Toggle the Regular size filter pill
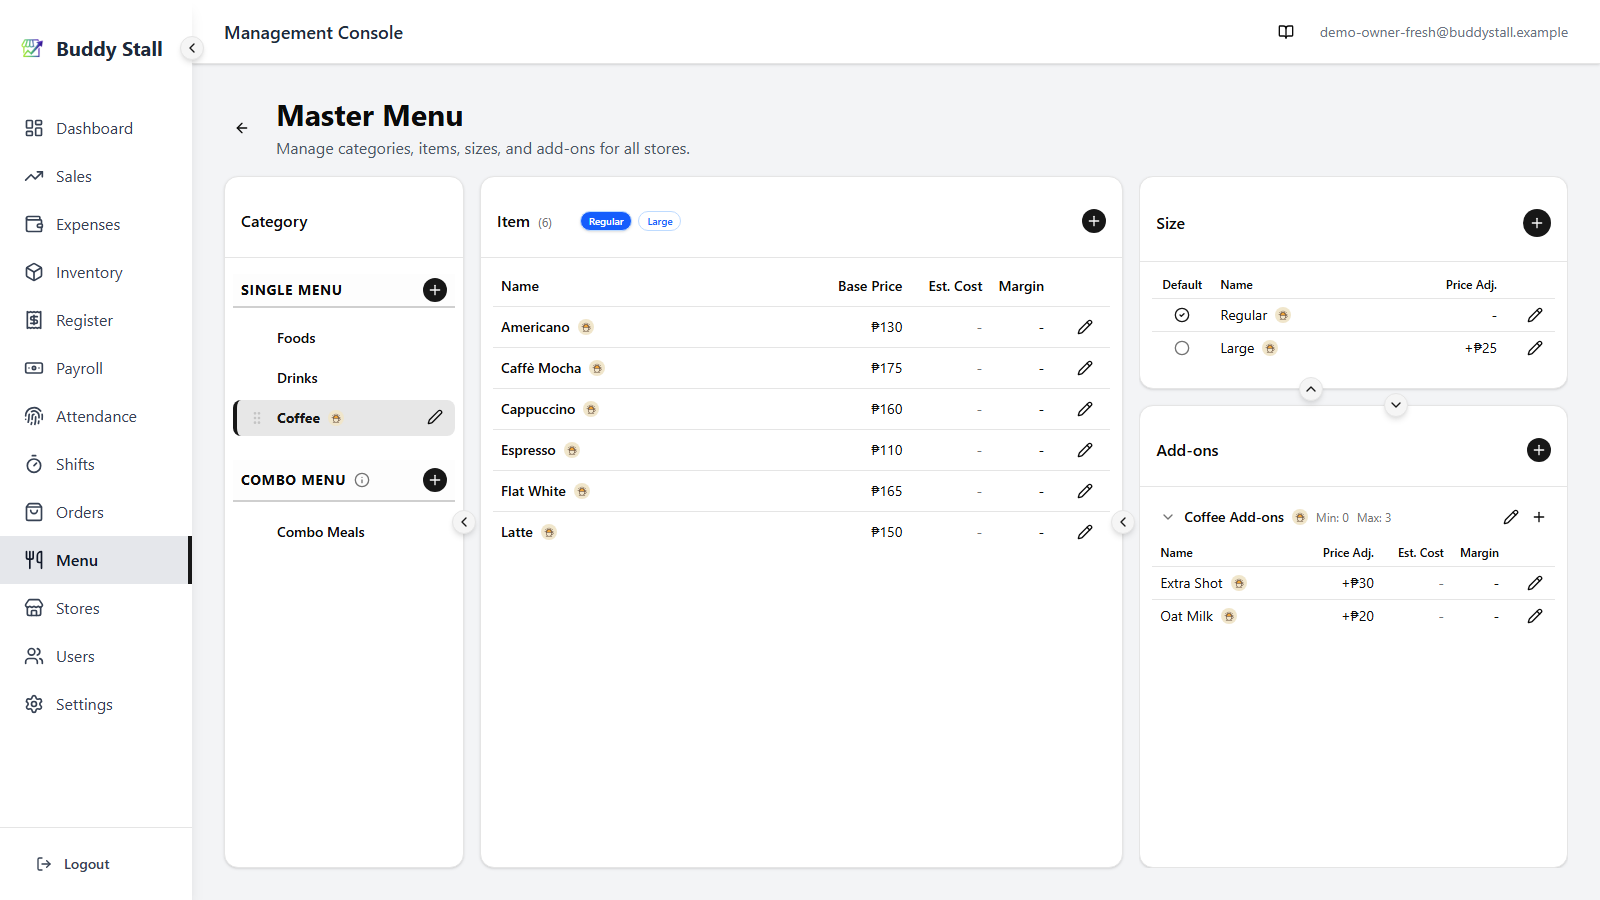The width and height of the screenshot is (1600, 900). [x=606, y=222]
